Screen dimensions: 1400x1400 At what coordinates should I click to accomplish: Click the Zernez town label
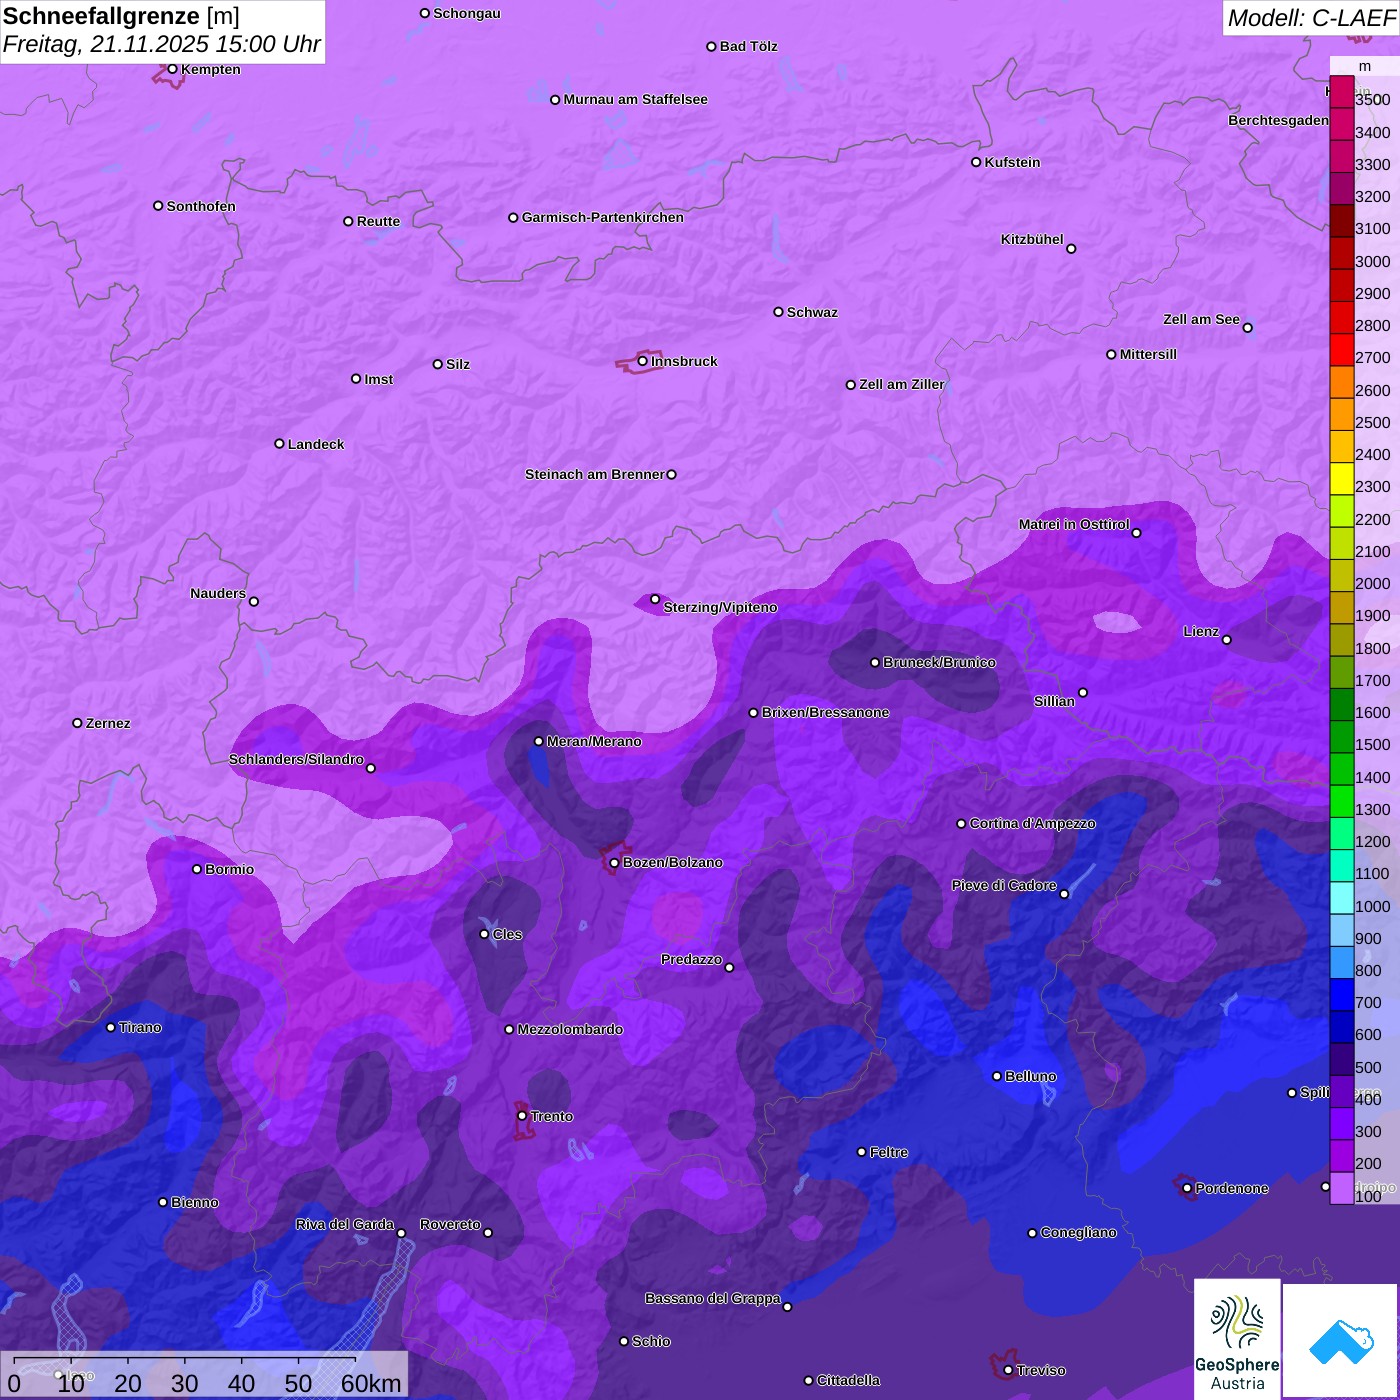tap(108, 723)
